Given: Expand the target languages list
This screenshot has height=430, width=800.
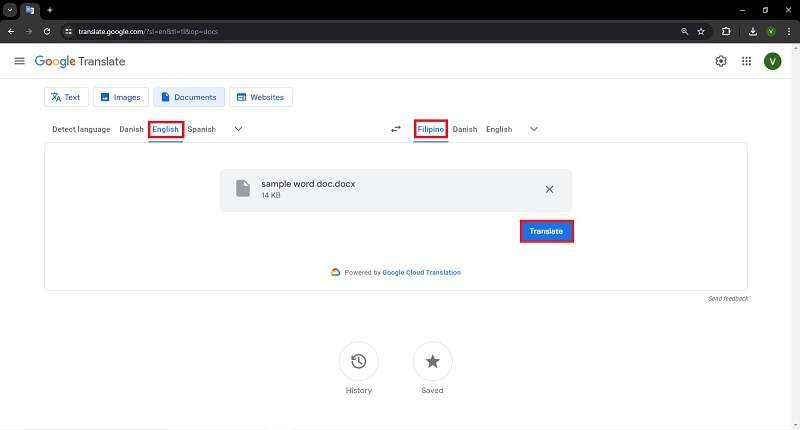Looking at the screenshot, I should coord(534,129).
